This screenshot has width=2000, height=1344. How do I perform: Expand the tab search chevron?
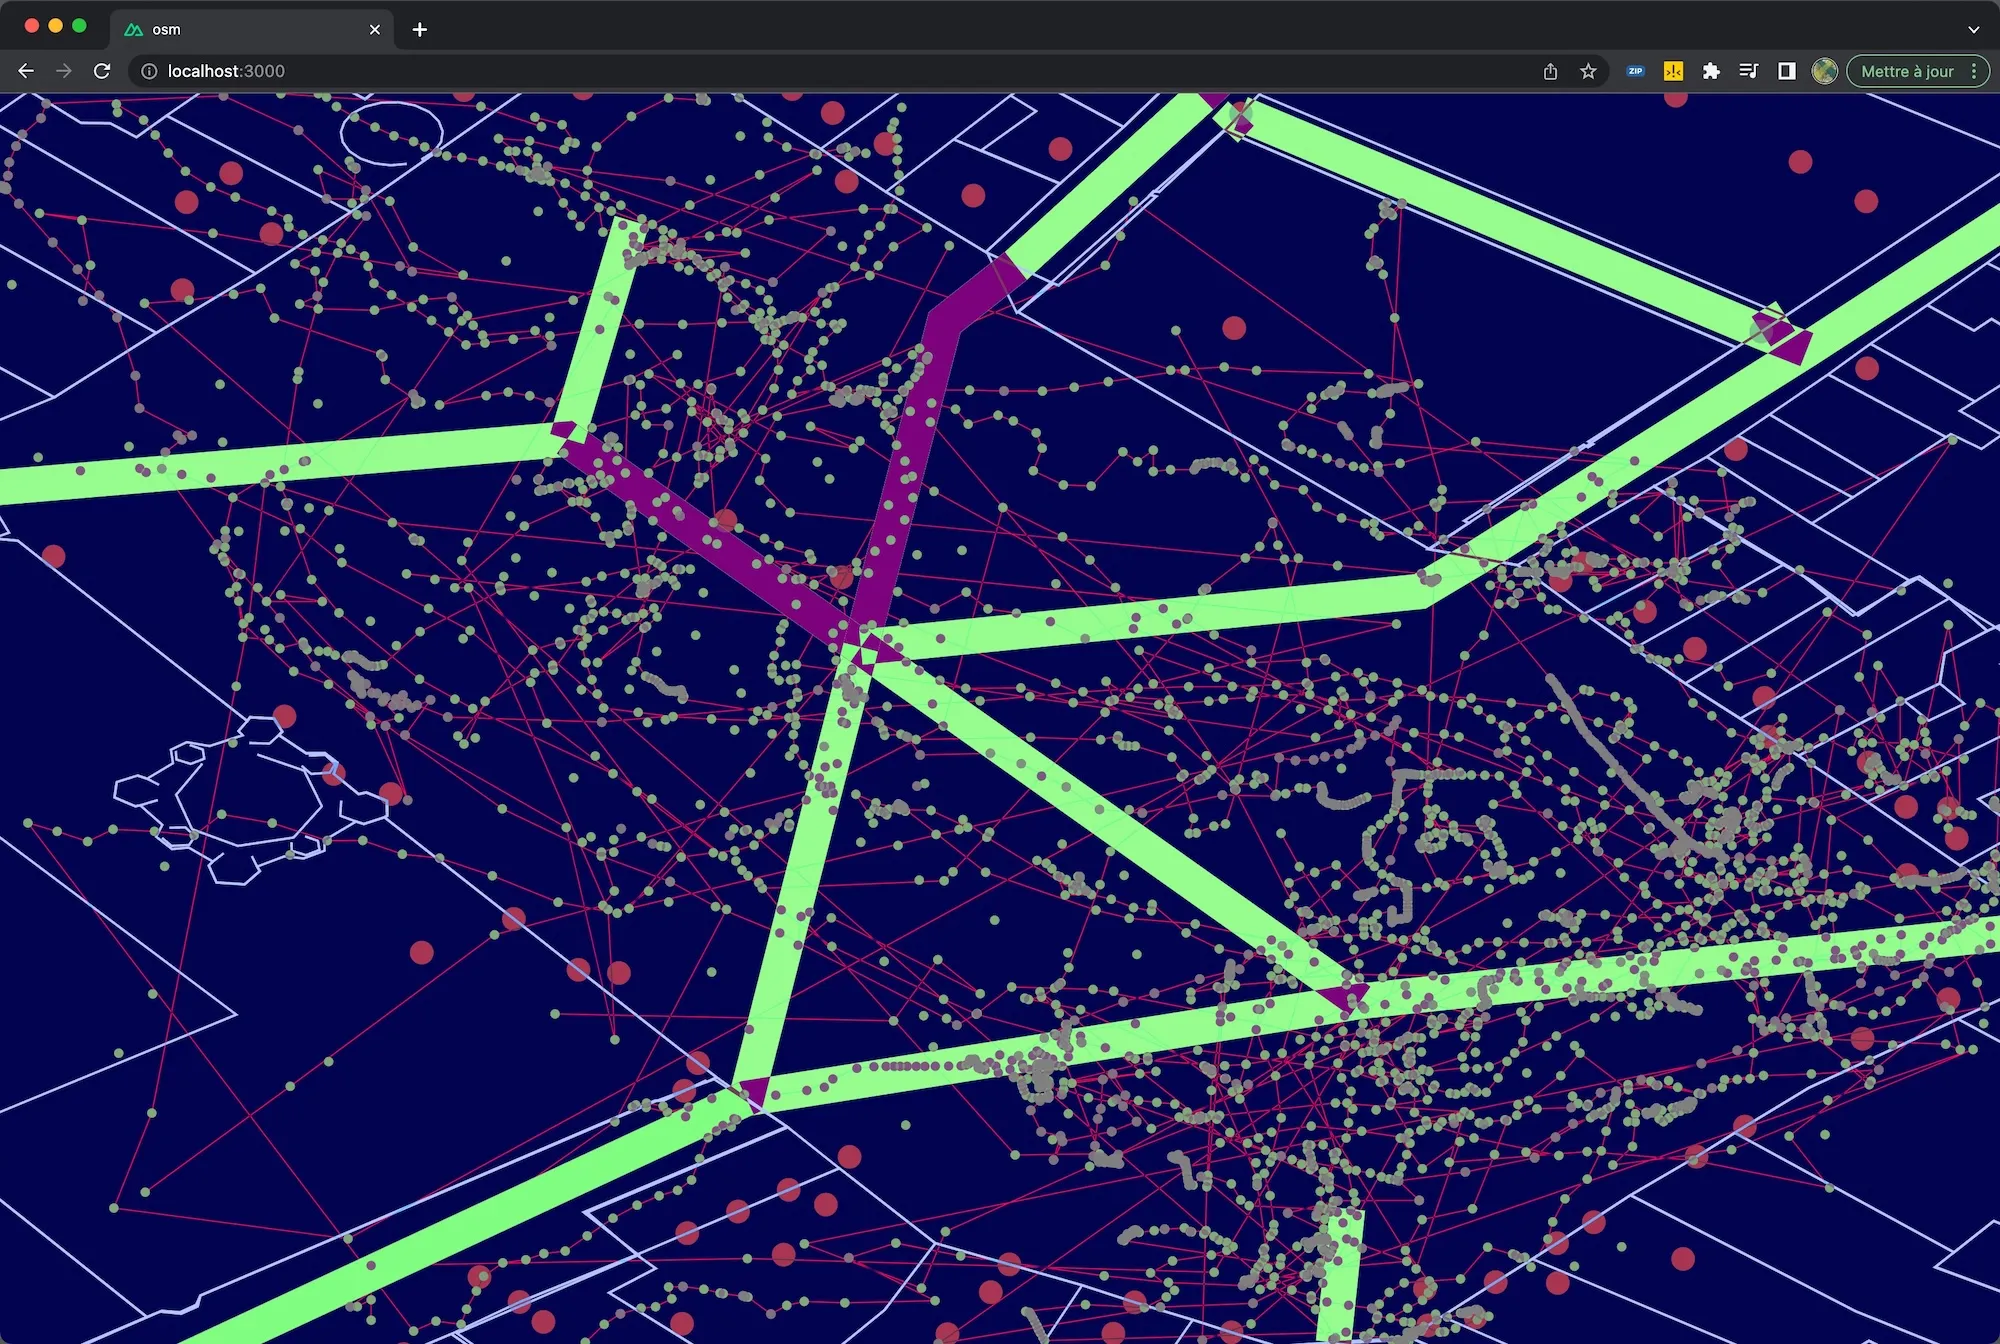1973,29
